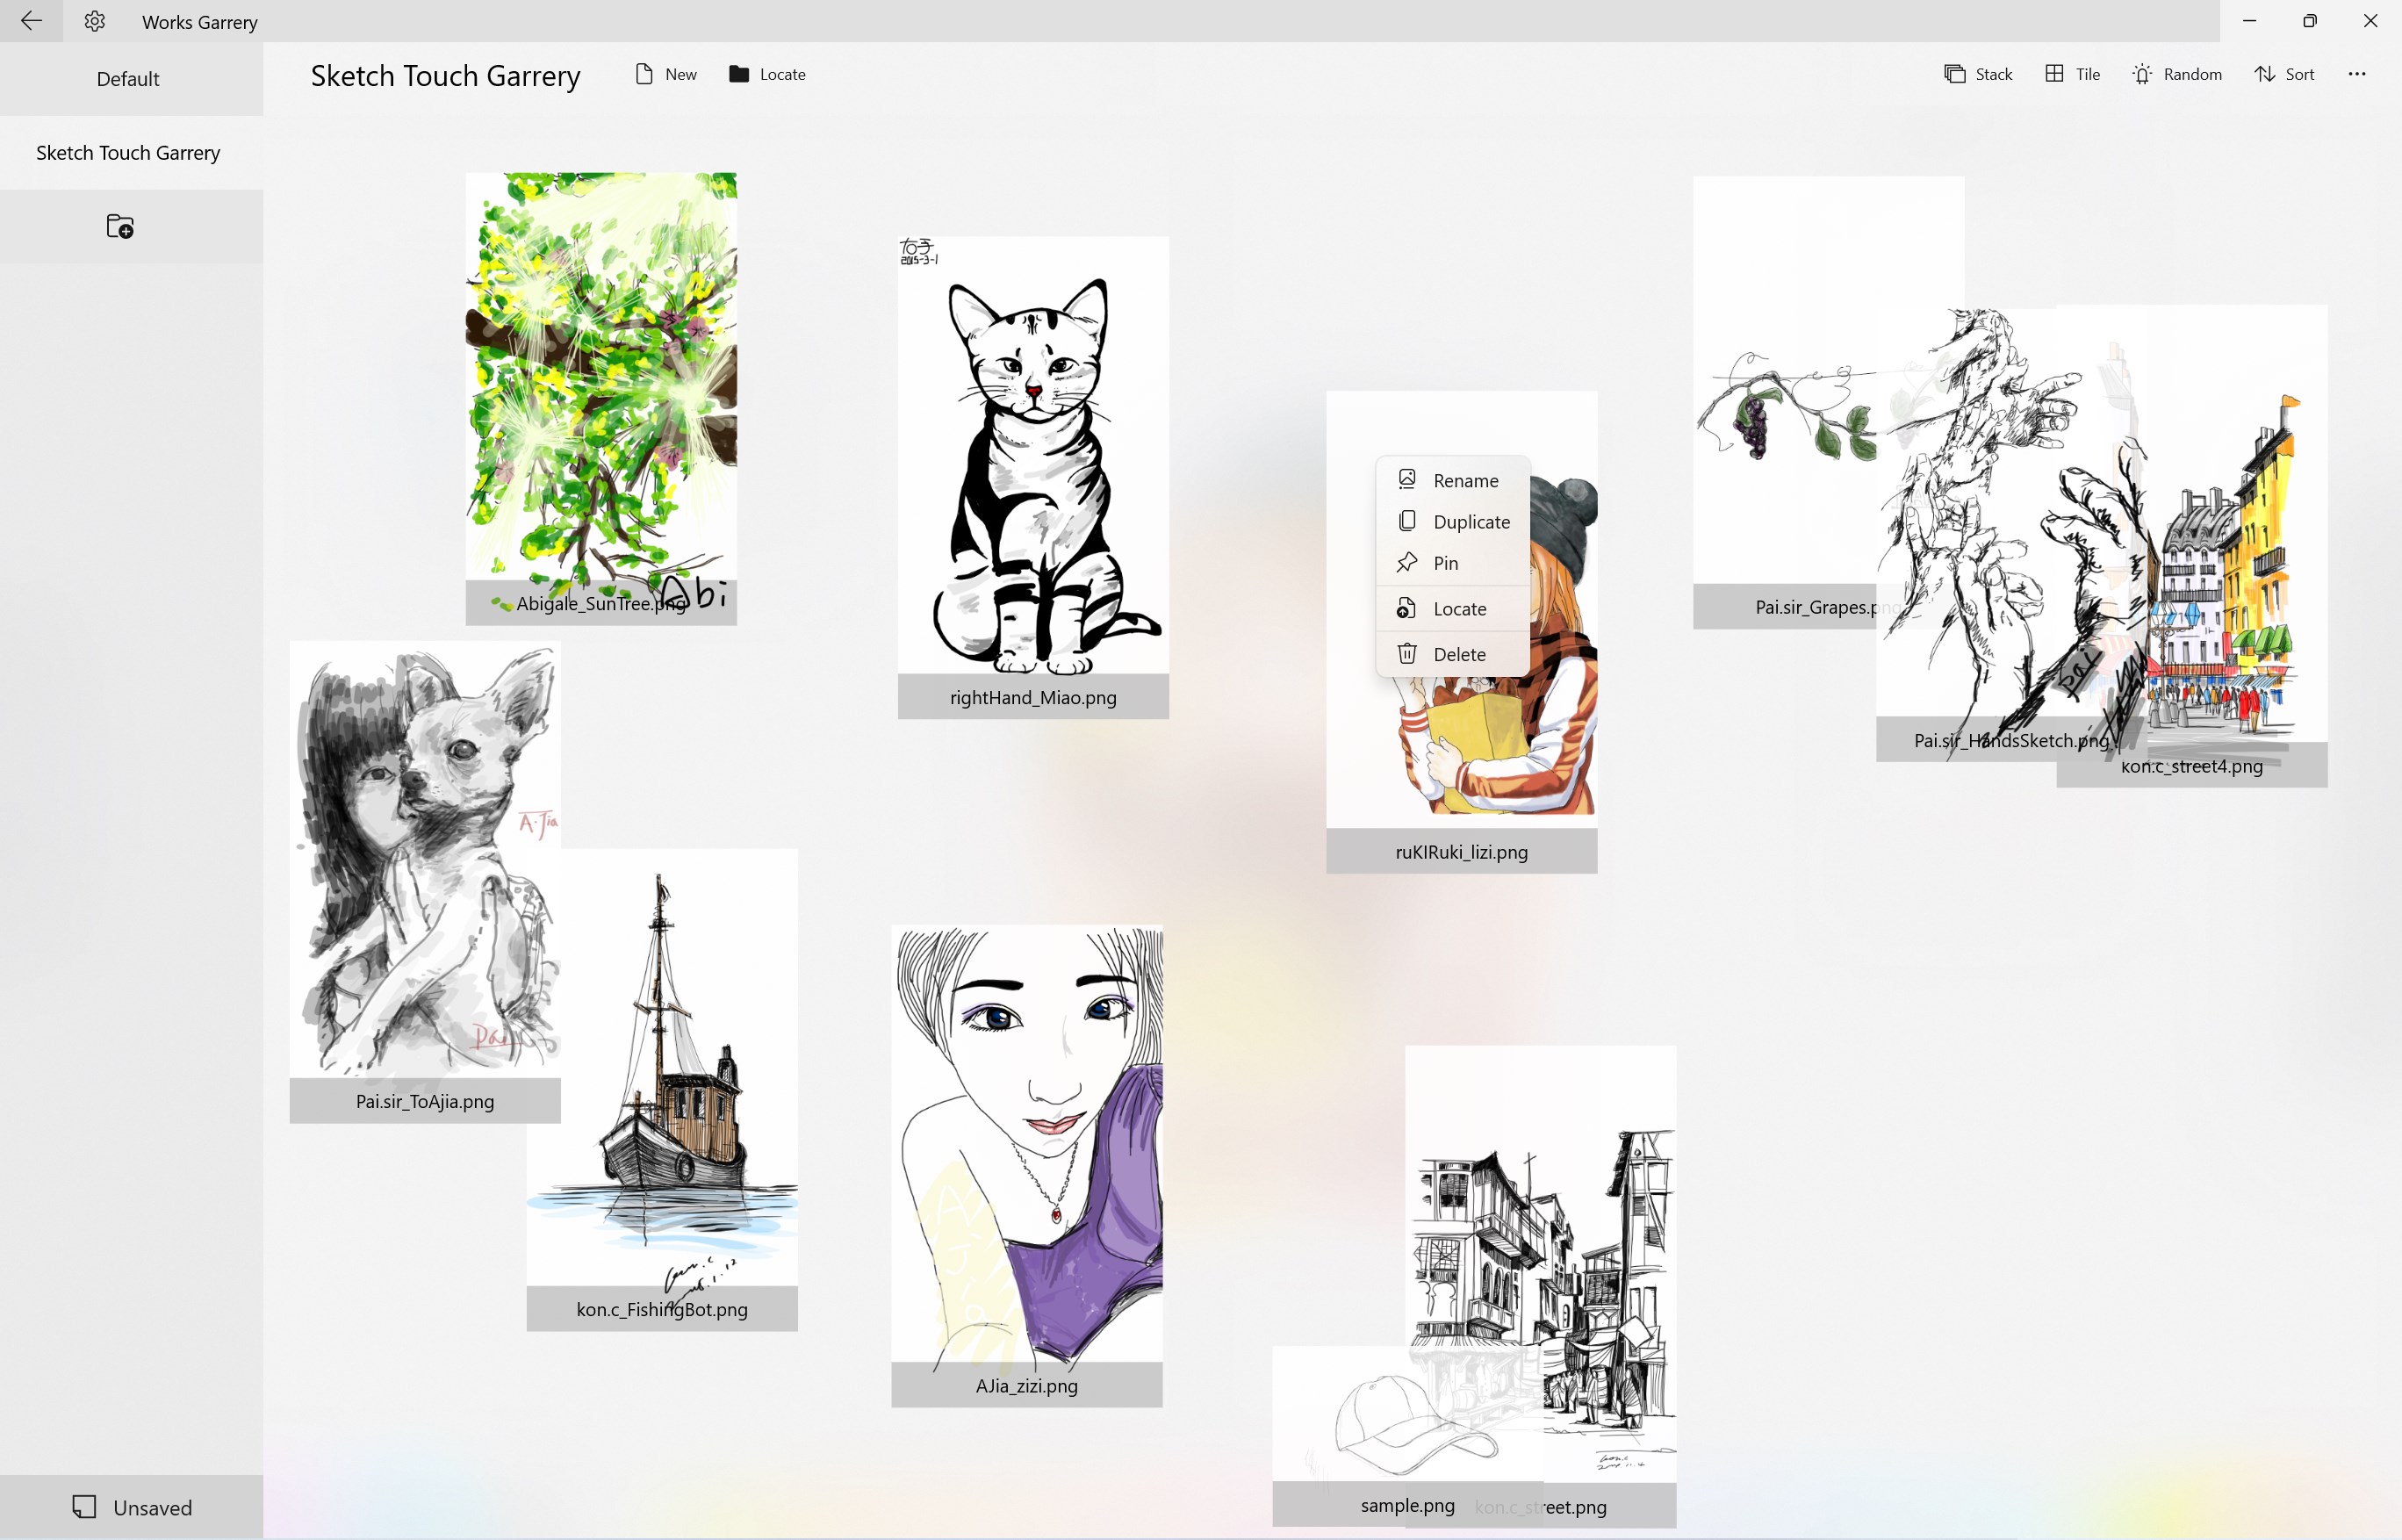This screenshot has width=2402, height=1540.
Task: Add a new gallery folder in the sidebar
Action: [x=120, y=225]
